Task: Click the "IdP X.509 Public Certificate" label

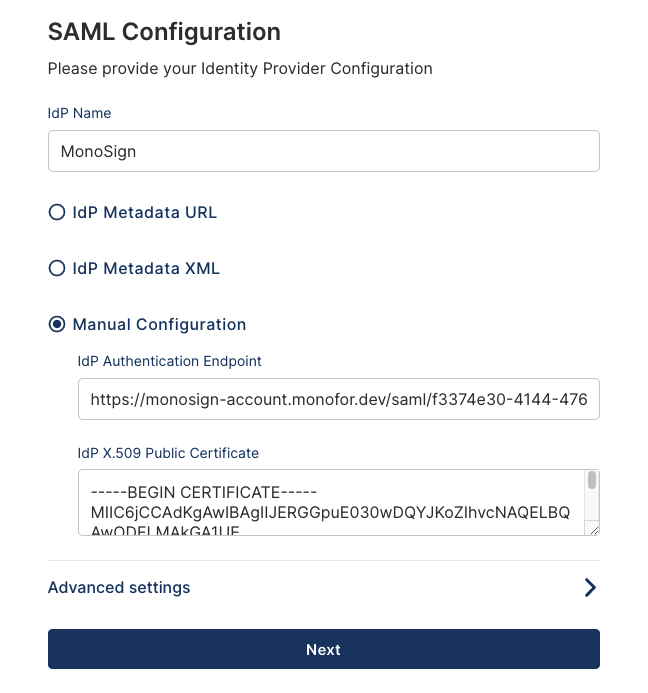Action: coord(168,453)
